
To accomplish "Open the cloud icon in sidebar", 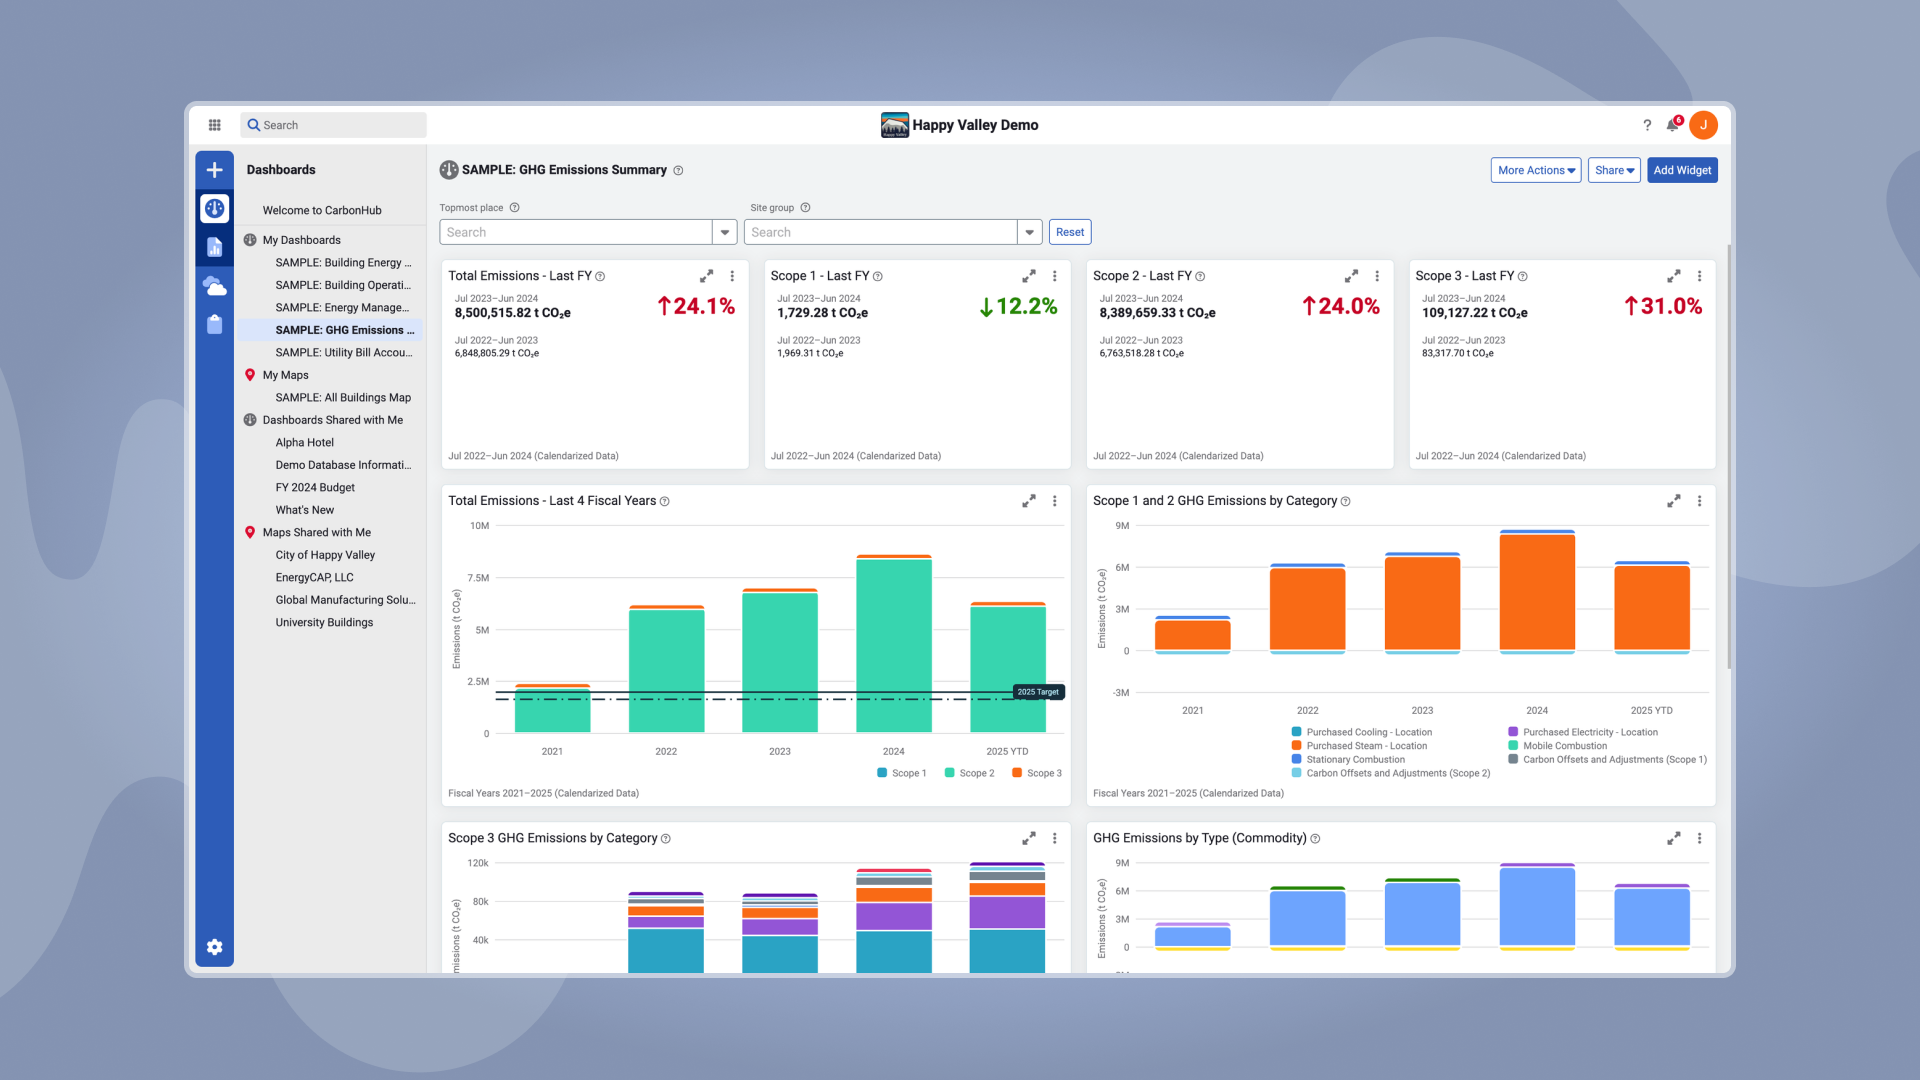I will point(214,286).
